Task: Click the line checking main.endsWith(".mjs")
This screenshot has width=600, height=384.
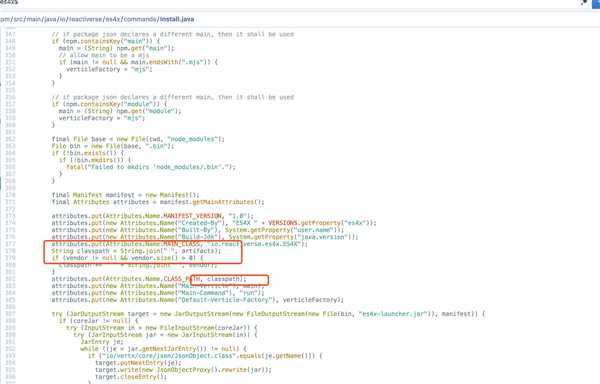Action: click(138, 62)
